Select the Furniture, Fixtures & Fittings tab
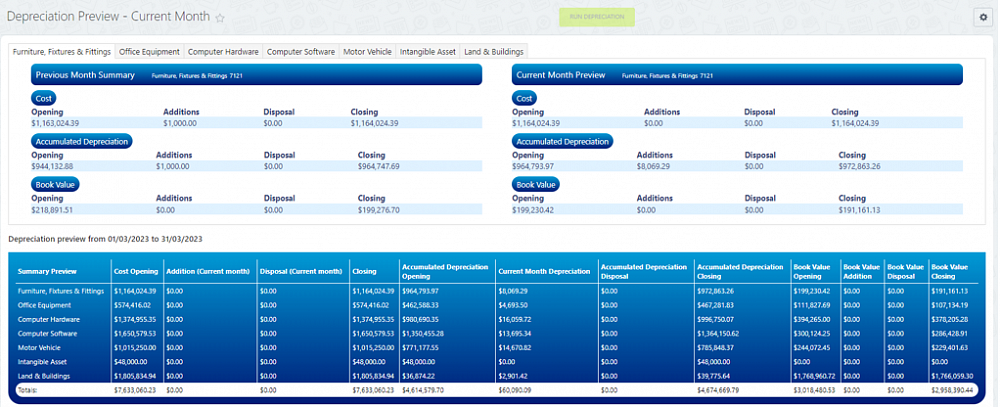1000x407 pixels. tap(61, 51)
